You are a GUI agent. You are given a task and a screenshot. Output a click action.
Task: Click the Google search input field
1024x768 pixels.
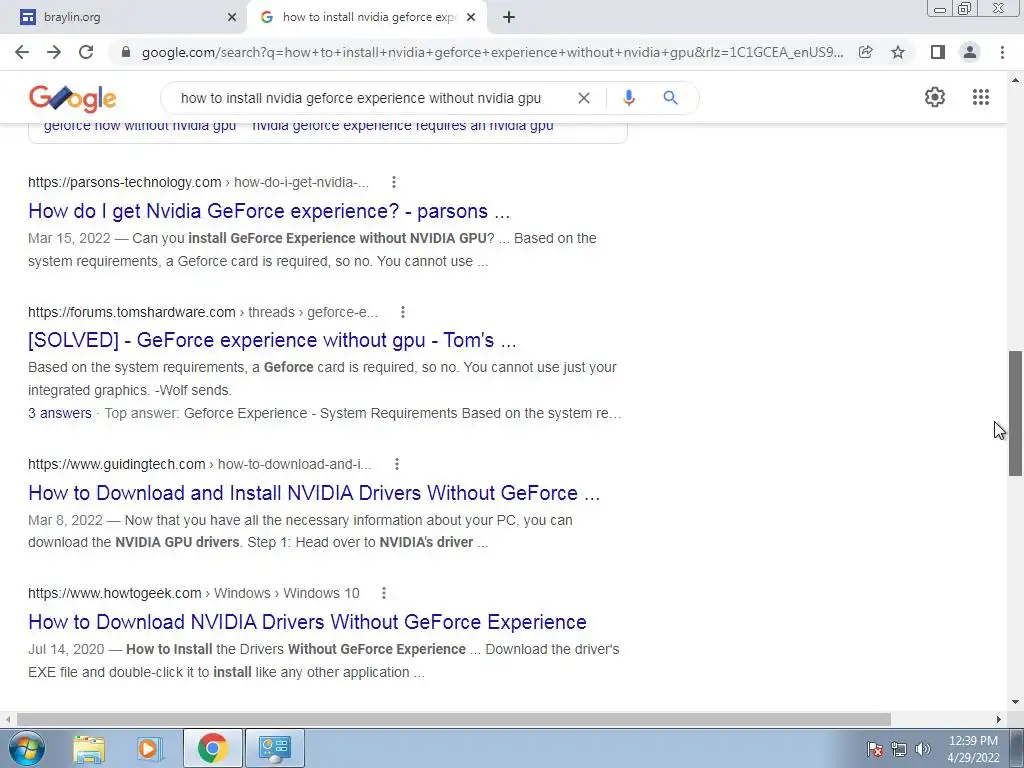361,98
